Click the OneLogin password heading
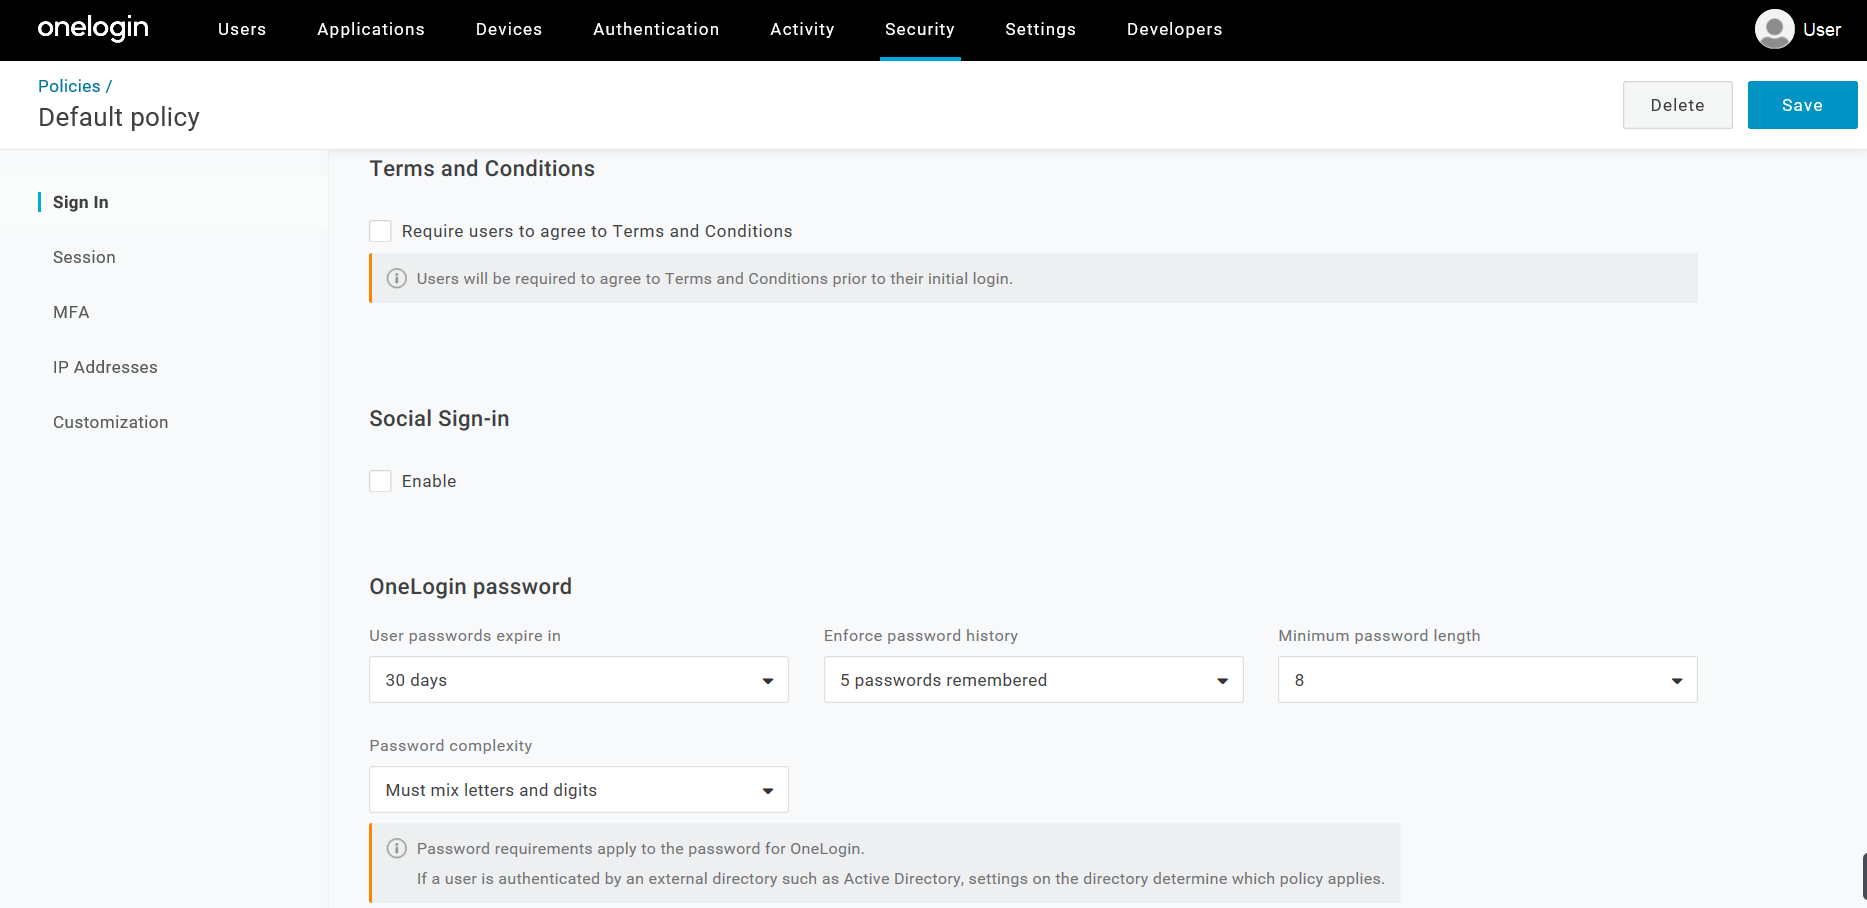The height and width of the screenshot is (908, 1867). (x=470, y=587)
